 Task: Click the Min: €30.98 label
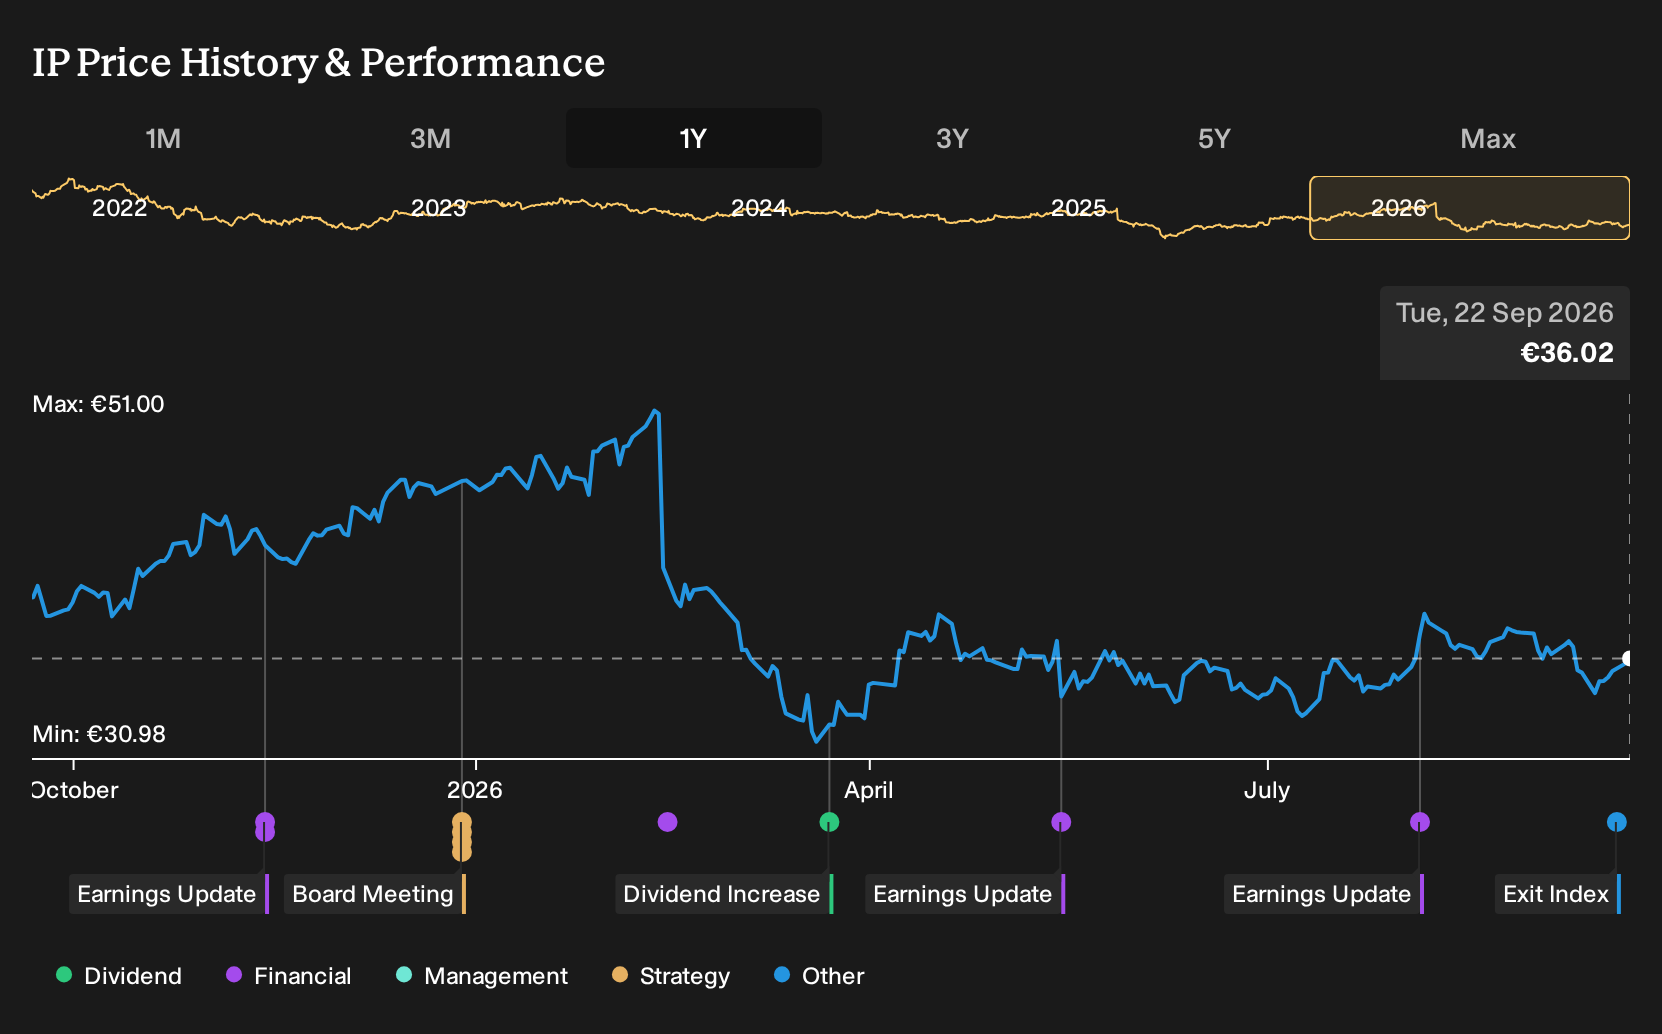(99, 734)
